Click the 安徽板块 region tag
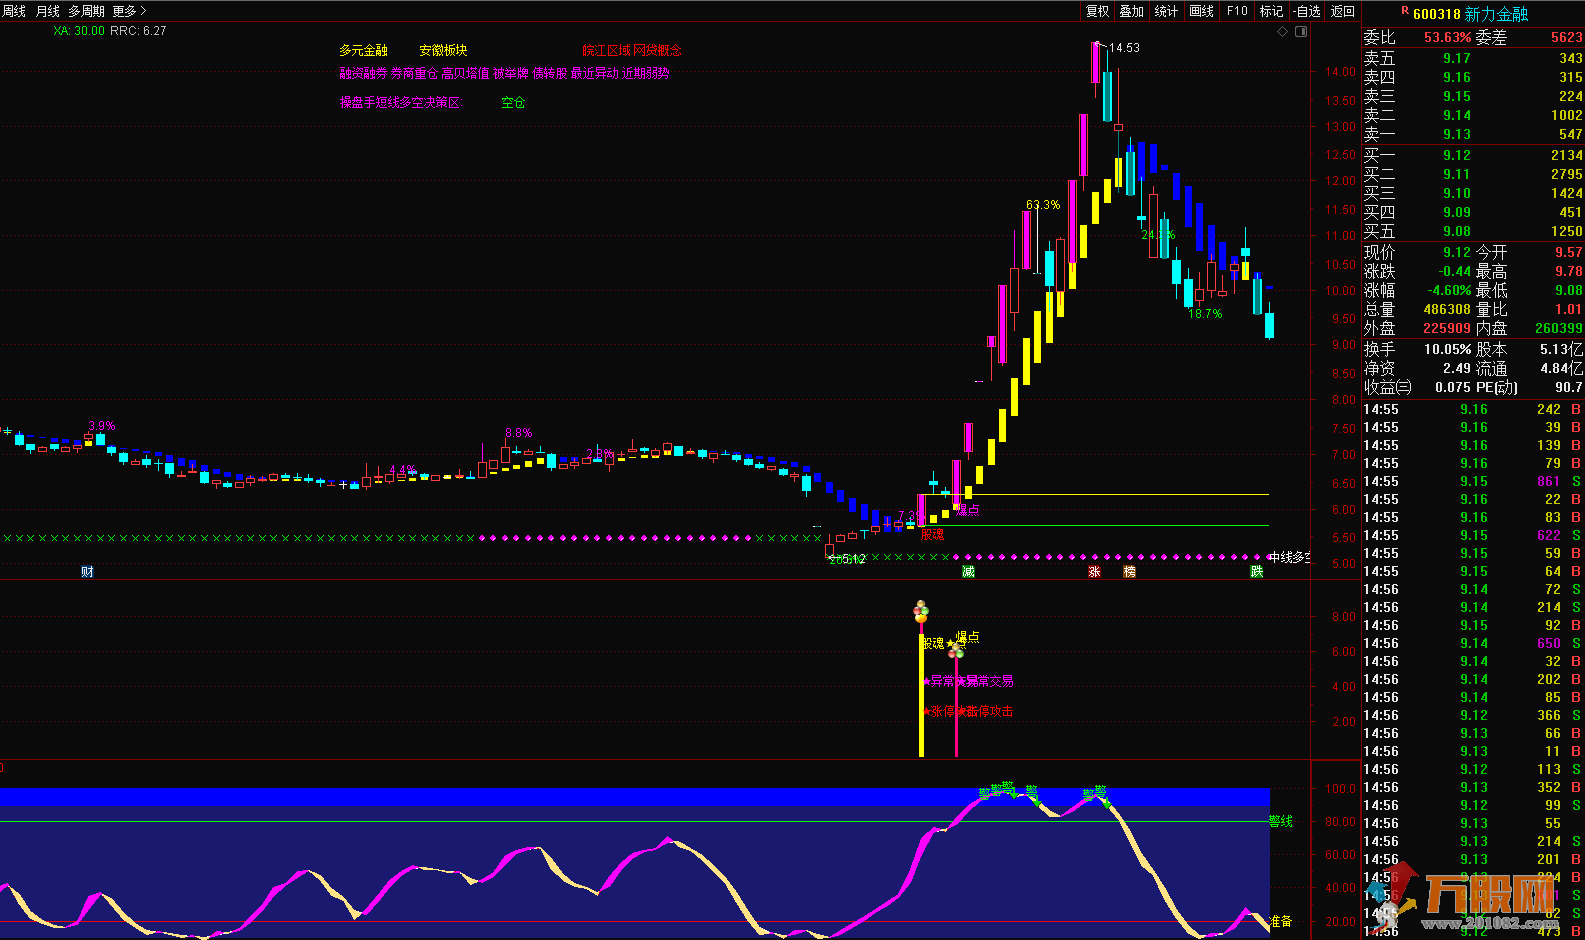The height and width of the screenshot is (940, 1585). click(443, 50)
